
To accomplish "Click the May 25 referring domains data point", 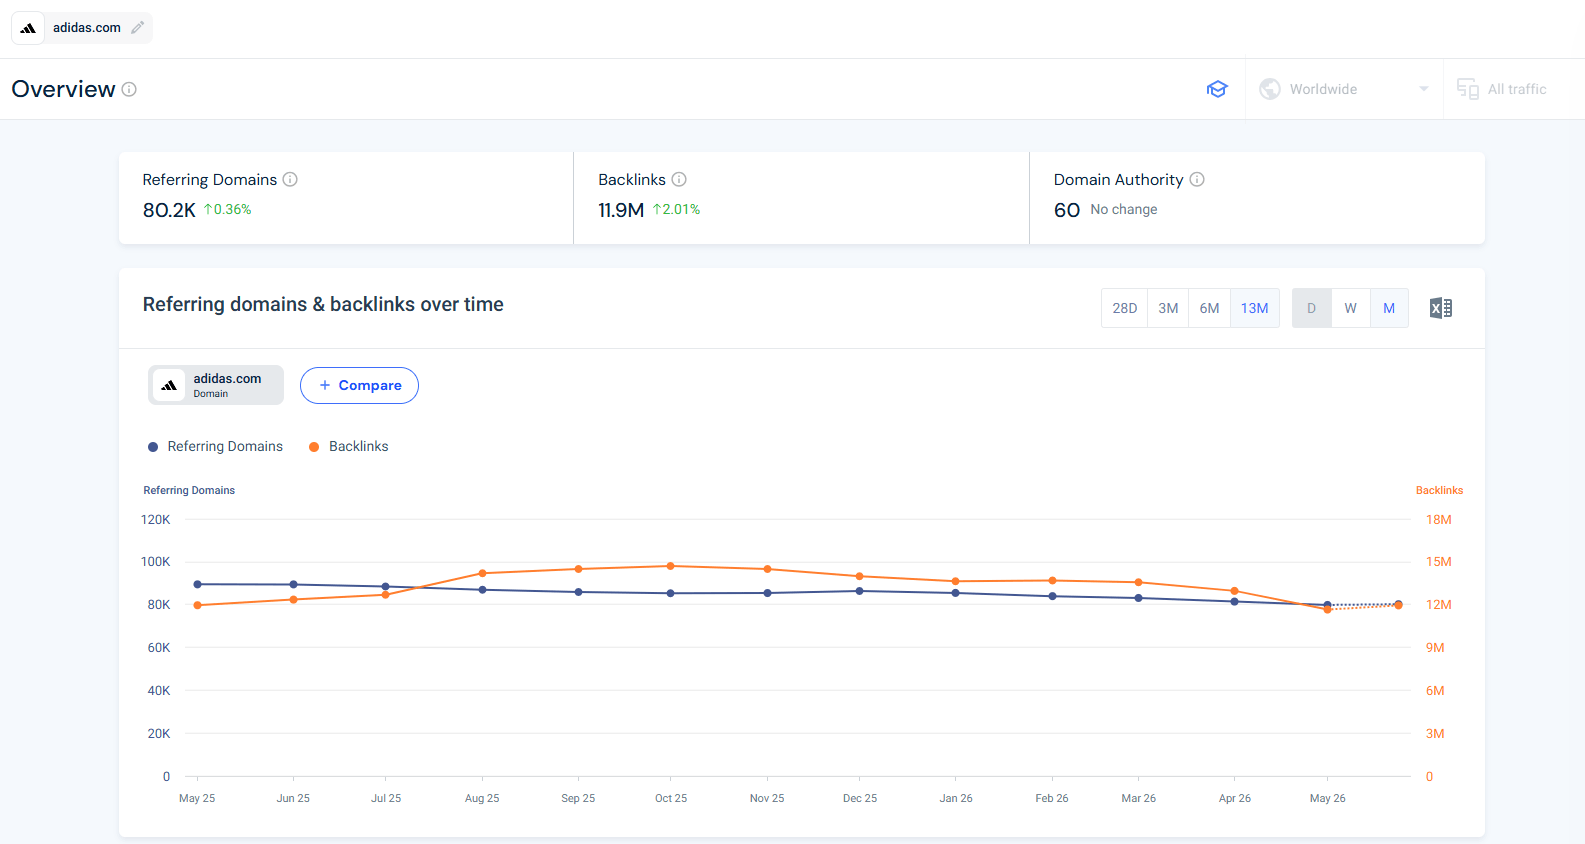I will pyautogui.click(x=197, y=584).
